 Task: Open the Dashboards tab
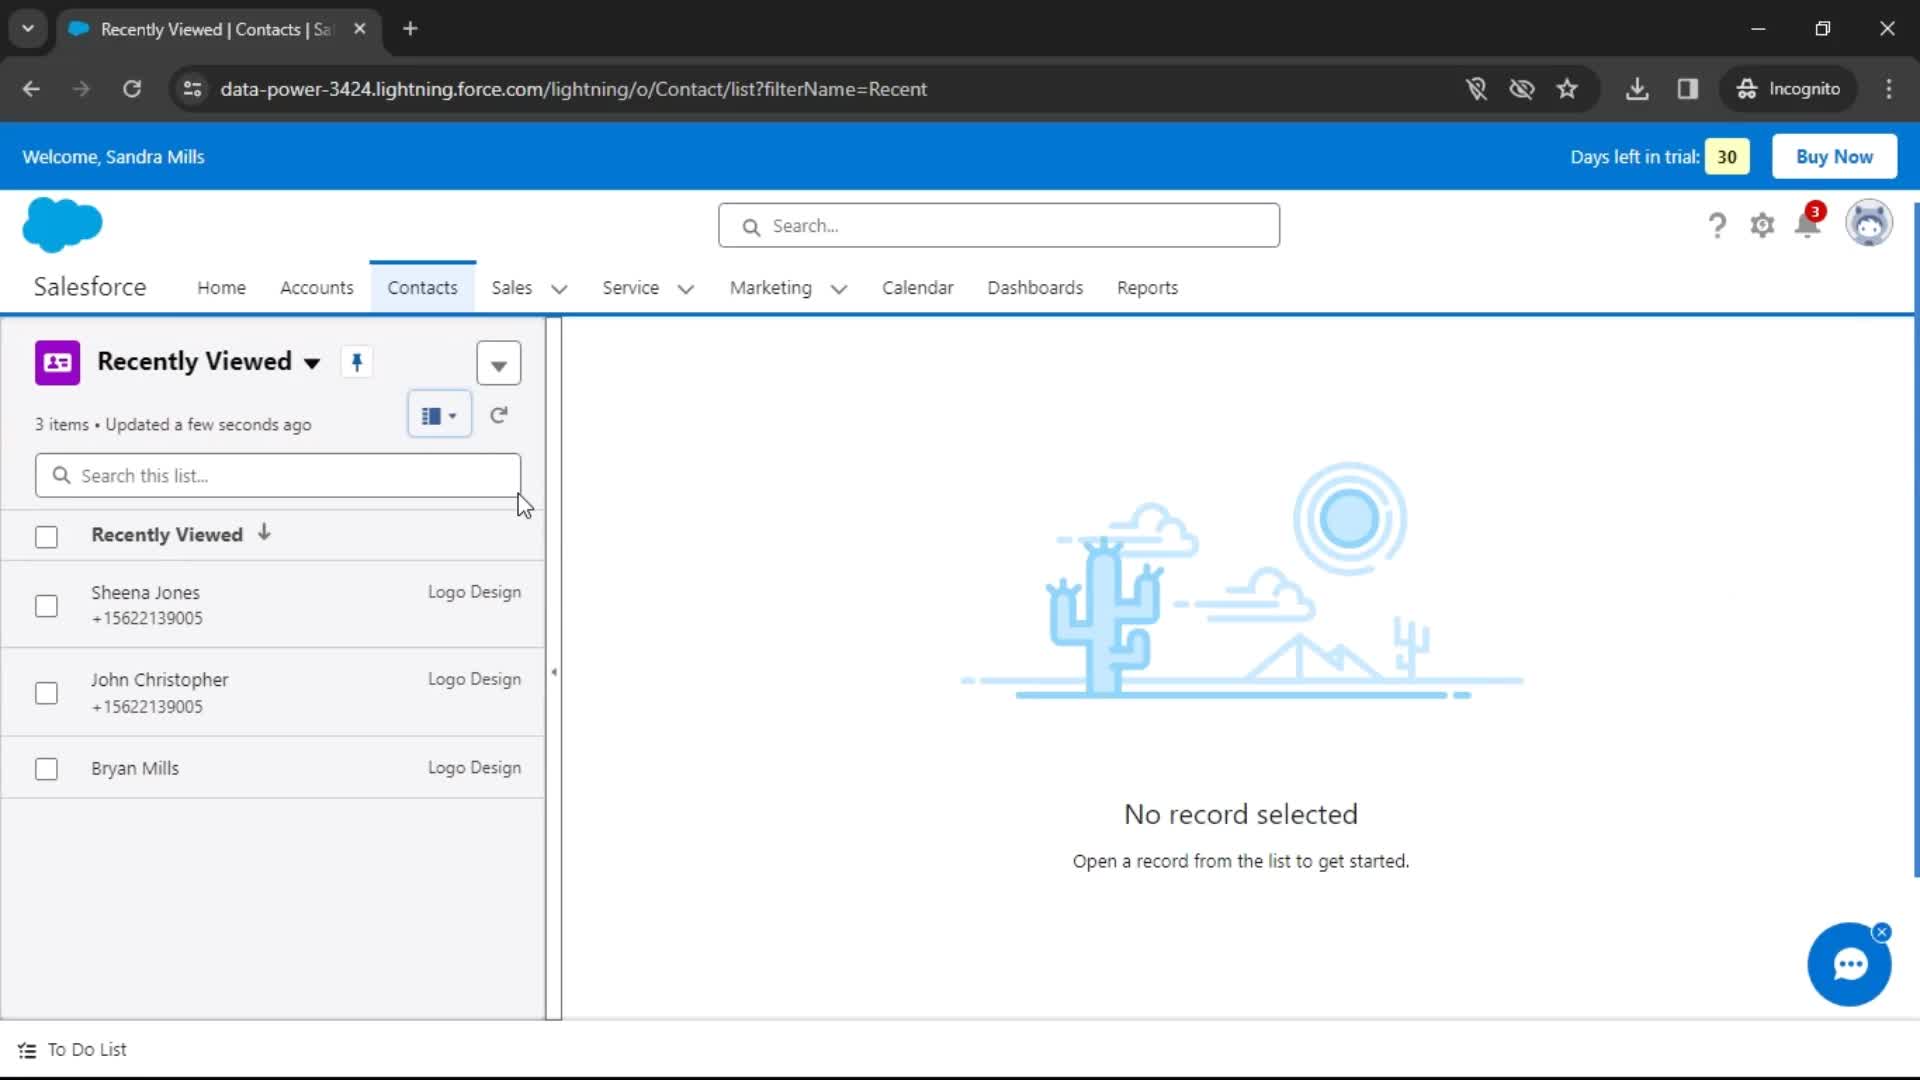(x=1035, y=288)
